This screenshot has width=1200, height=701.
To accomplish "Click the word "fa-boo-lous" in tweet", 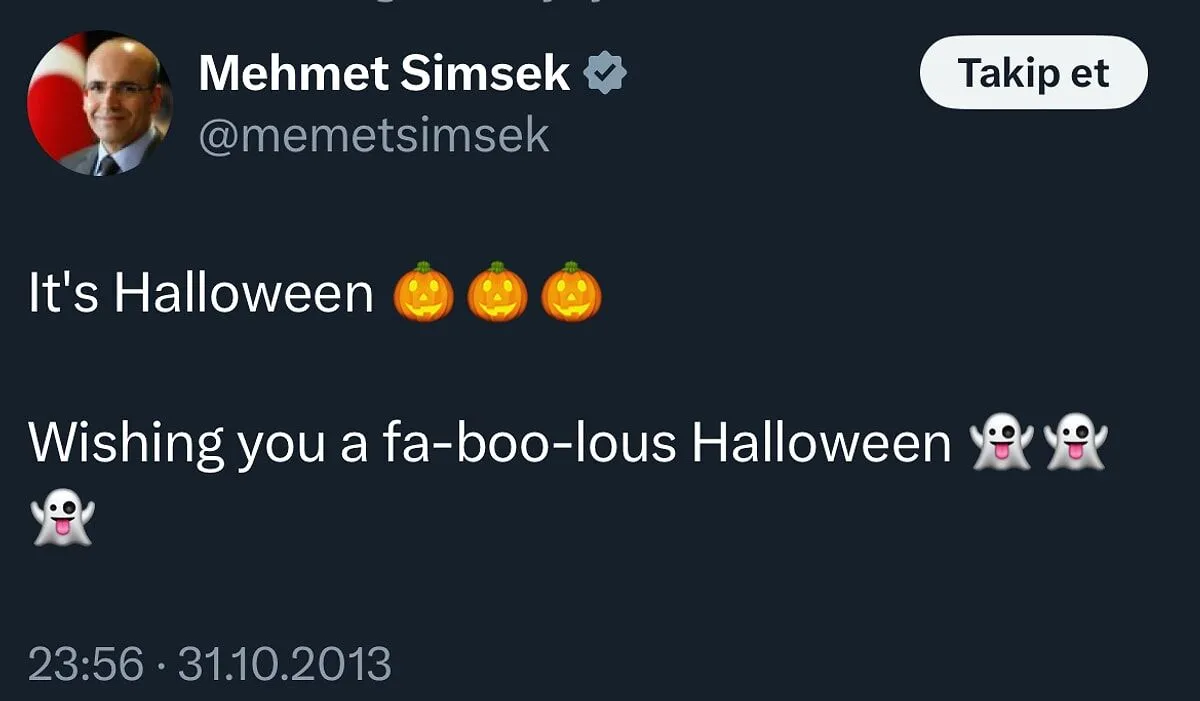I will tap(529, 444).
